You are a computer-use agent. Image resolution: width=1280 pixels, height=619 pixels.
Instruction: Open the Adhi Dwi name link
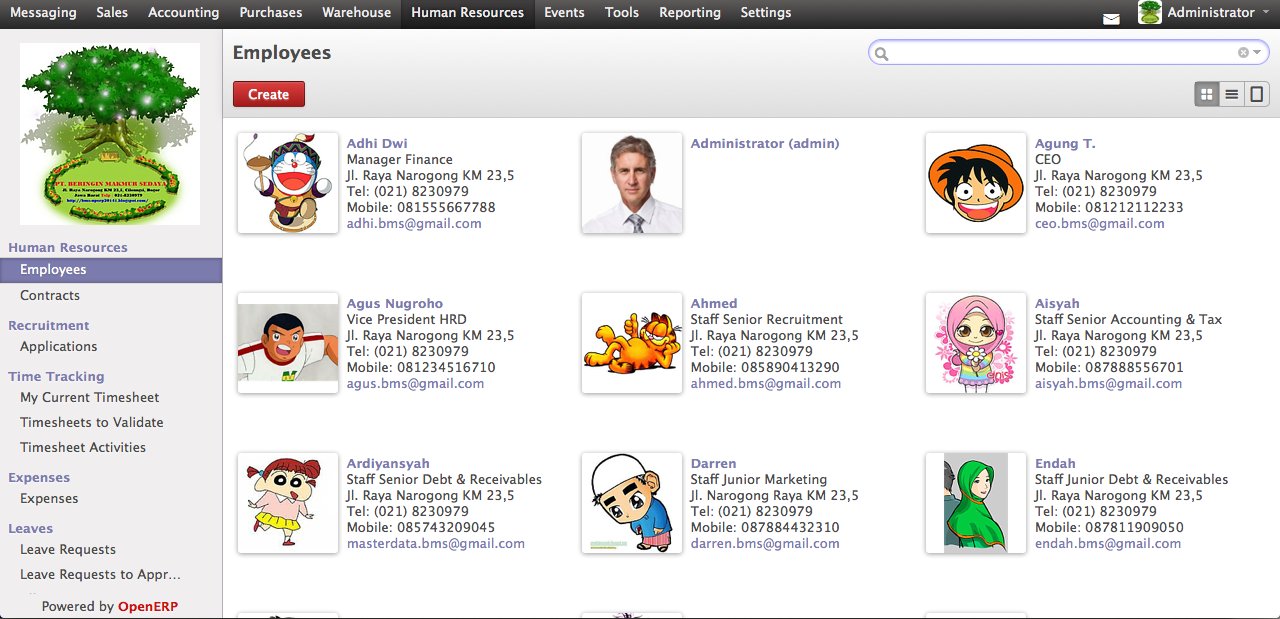[377, 143]
